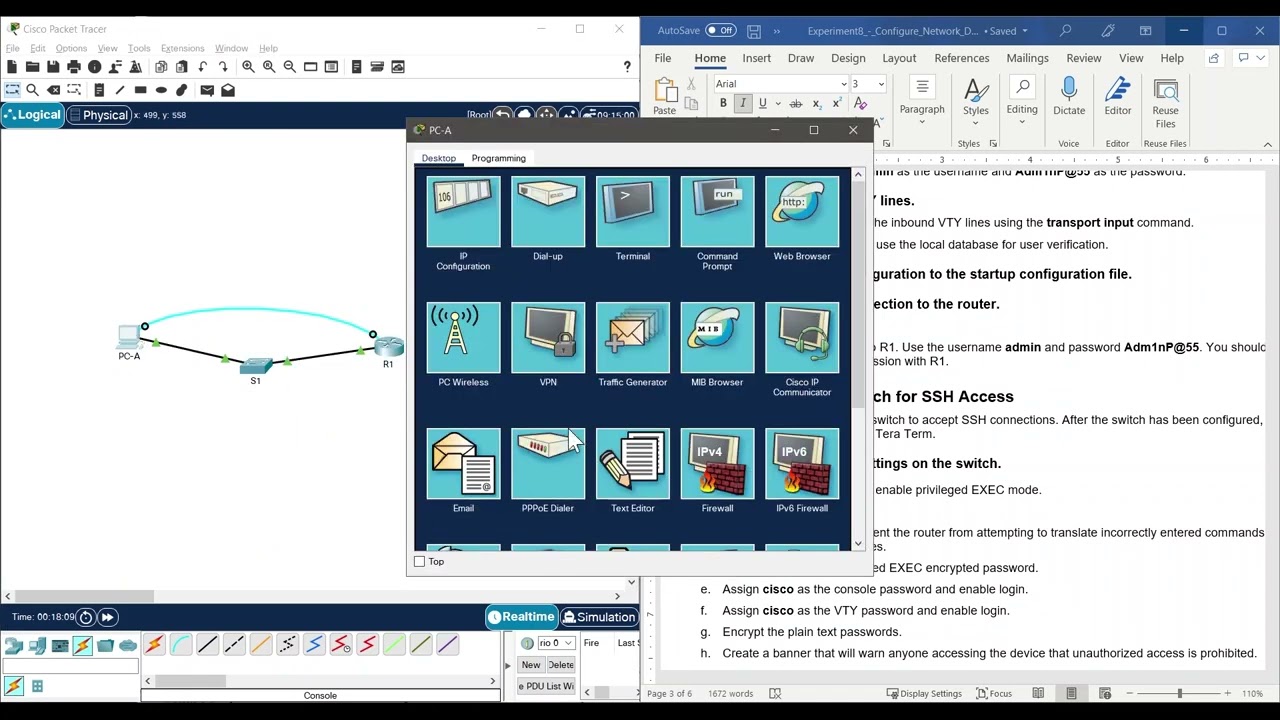
Task: Open the MIB Browser app
Action: coord(717,338)
